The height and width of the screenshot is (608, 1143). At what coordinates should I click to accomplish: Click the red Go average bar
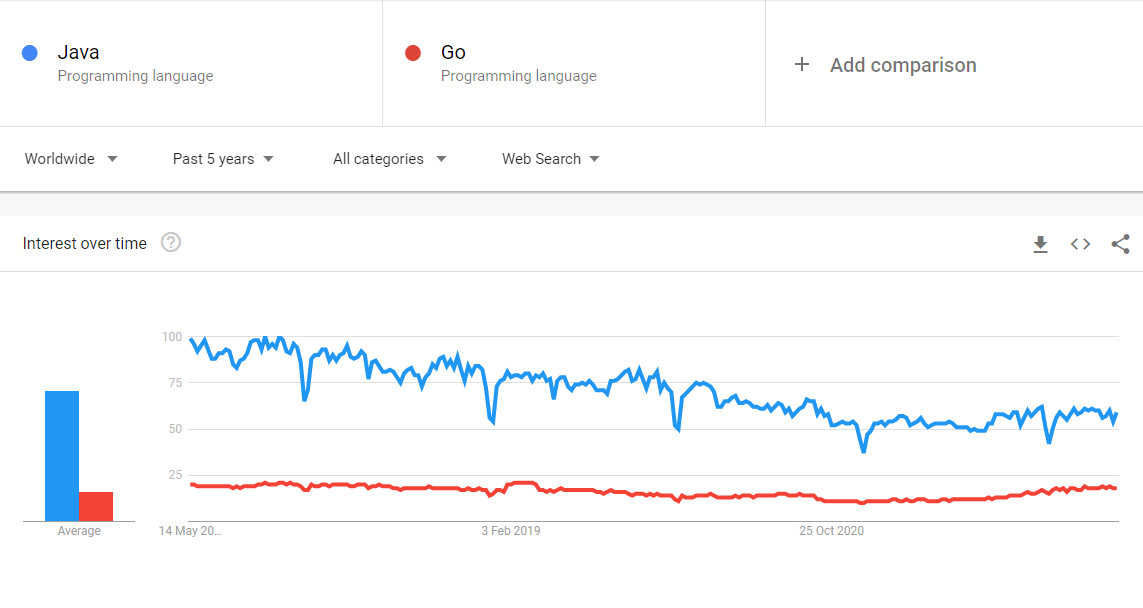pyautogui.click(x=95, y=507)
